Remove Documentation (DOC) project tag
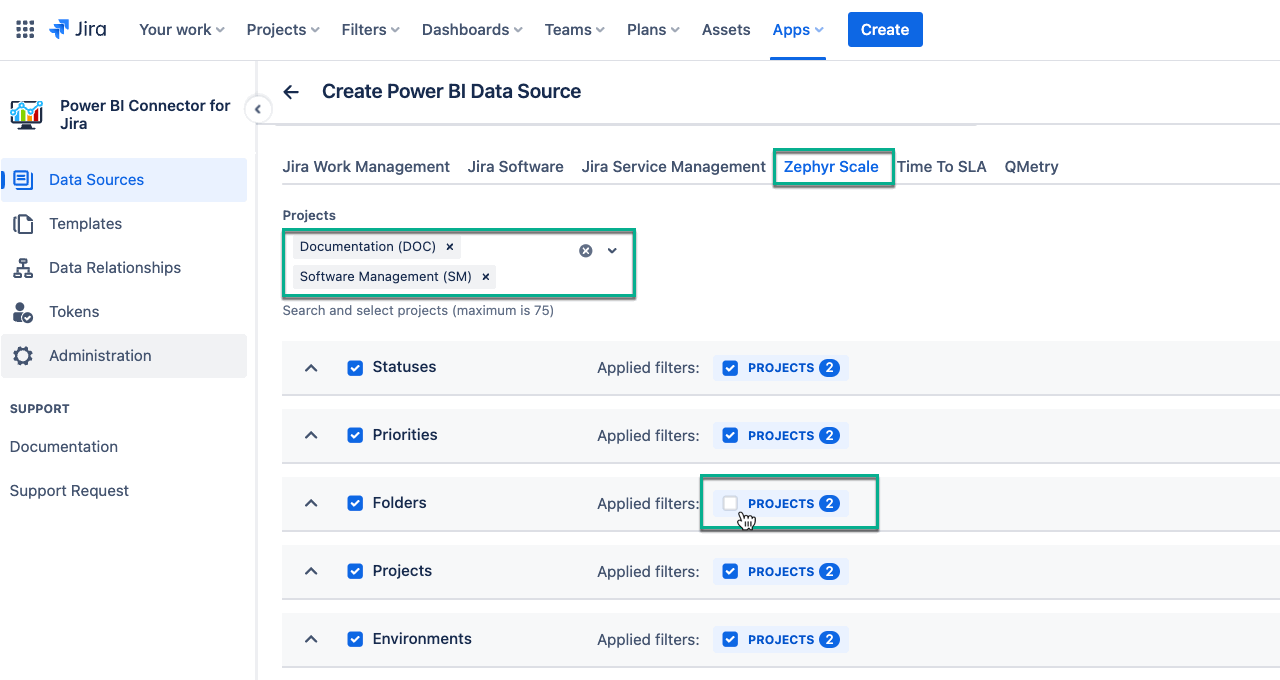The height and width of the screenshot is (680, 1280). (450, 247)
